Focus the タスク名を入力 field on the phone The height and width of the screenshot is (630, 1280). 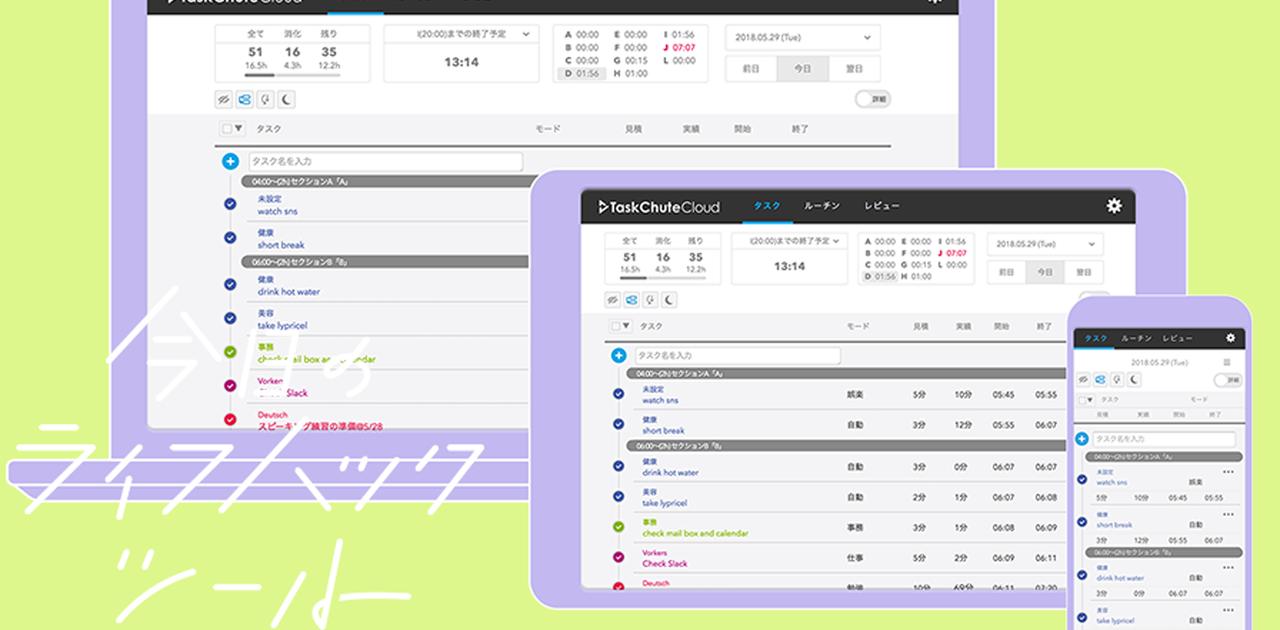[x=1164, y=439]
